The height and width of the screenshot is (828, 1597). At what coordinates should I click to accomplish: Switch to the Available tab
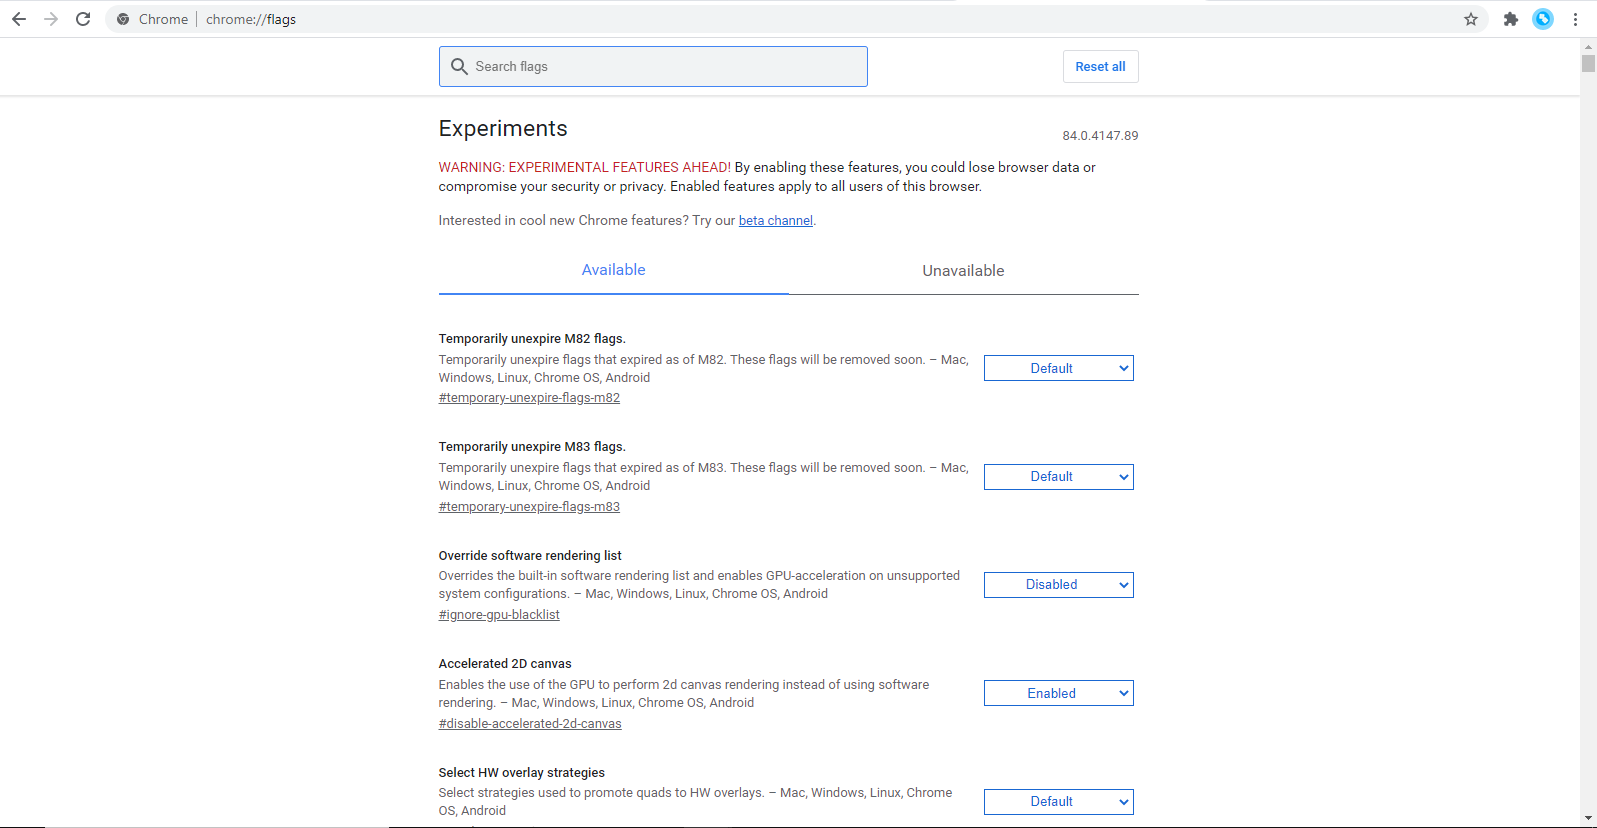pos(613,270)
